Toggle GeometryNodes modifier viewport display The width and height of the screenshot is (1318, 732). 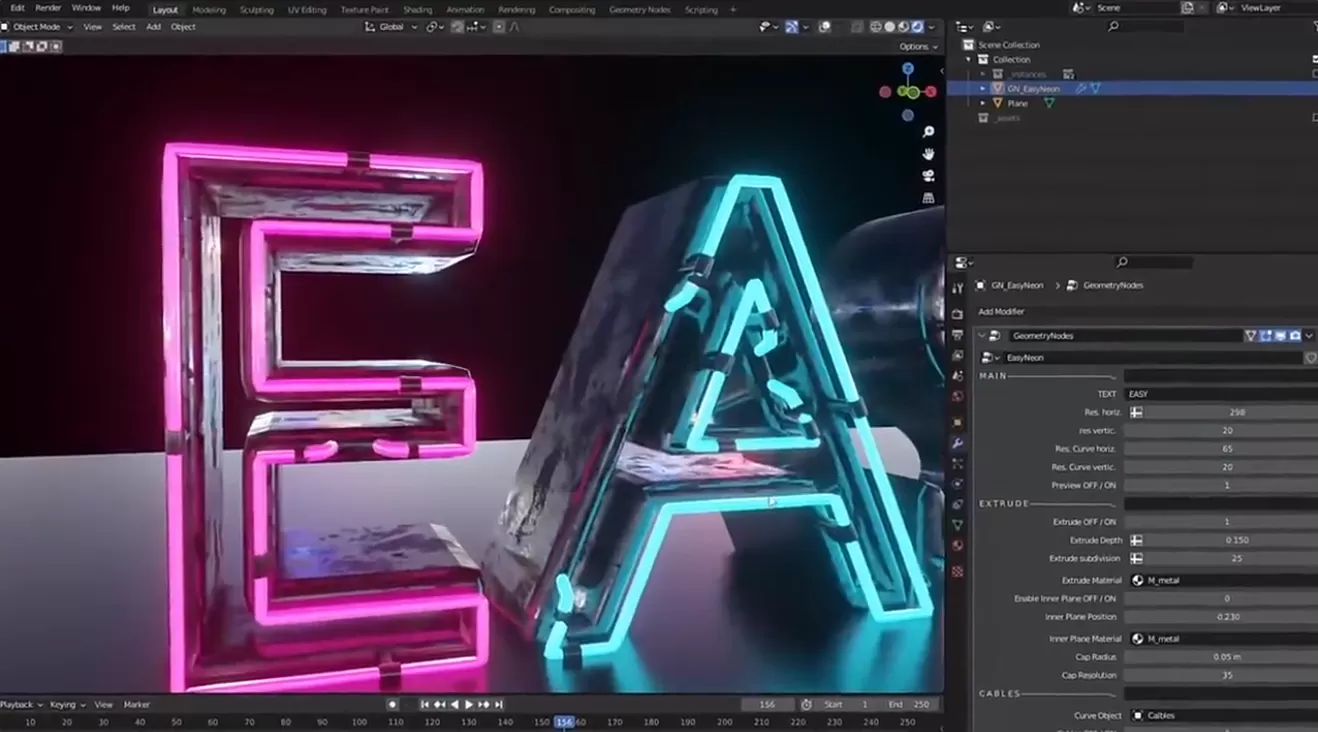coord(1280,336)
